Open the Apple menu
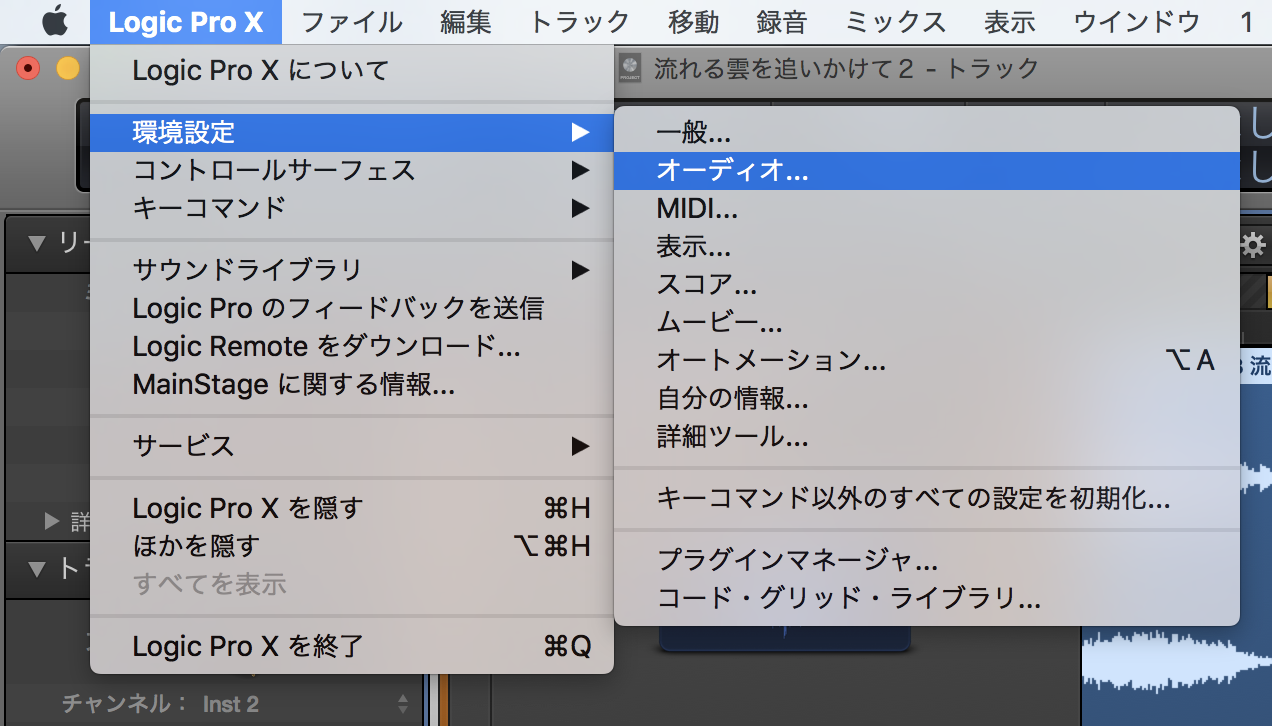 [54, 21]
